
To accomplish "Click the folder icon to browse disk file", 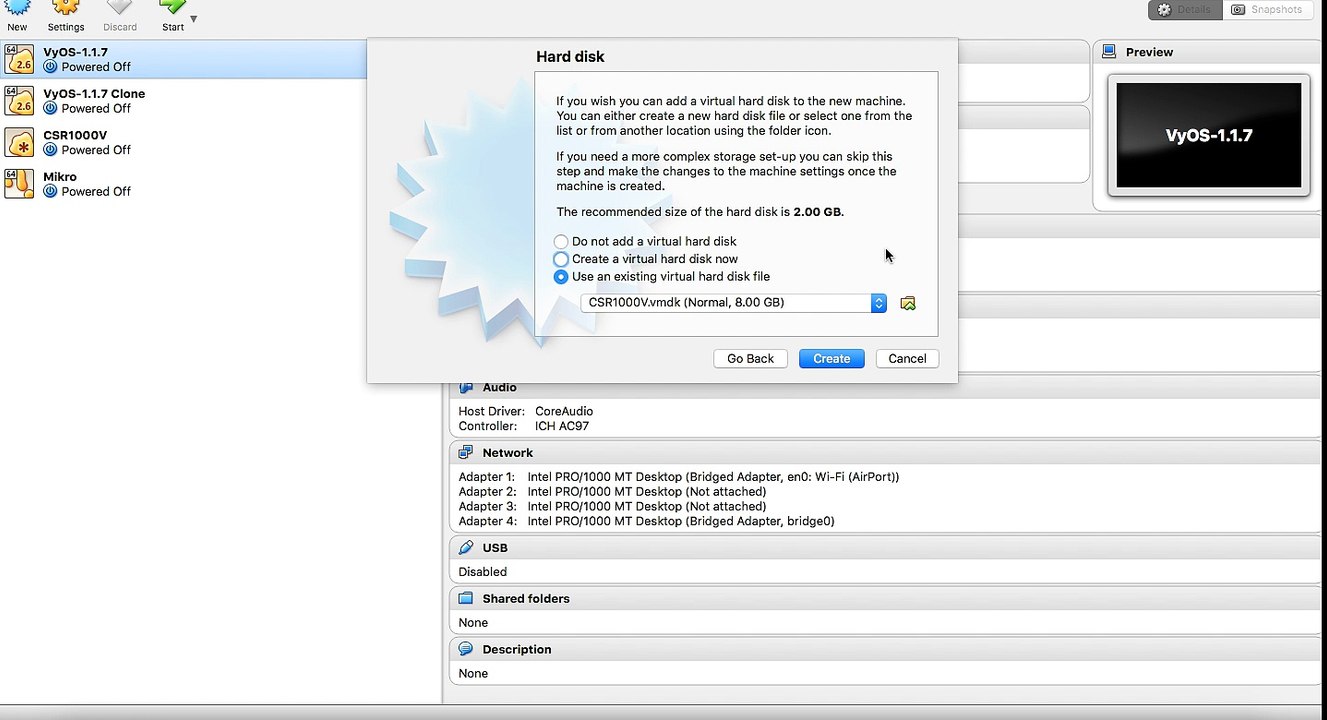I will [x=908, y=303].
